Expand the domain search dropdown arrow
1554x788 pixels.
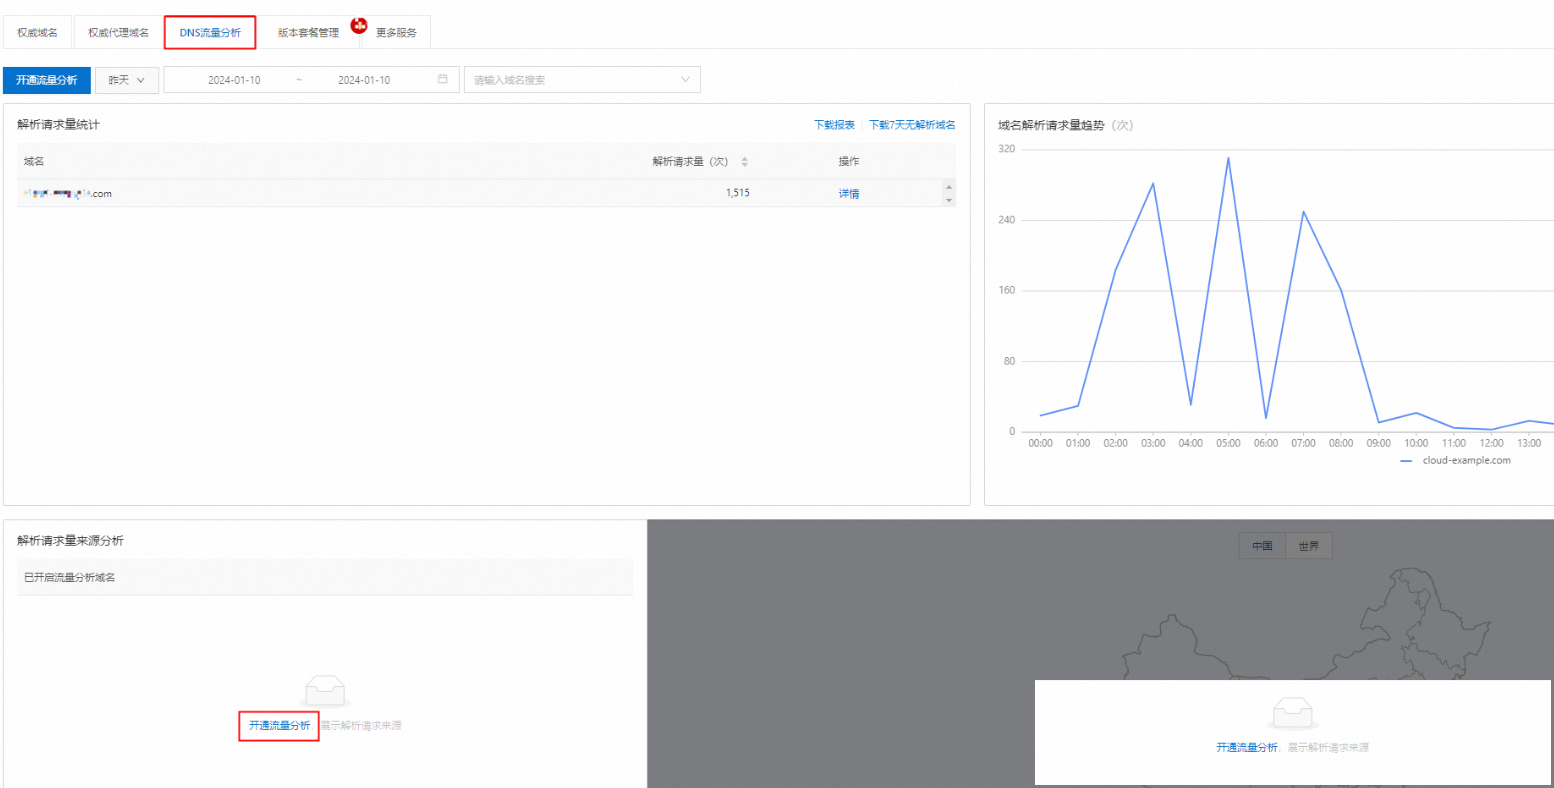pos(686,79)
